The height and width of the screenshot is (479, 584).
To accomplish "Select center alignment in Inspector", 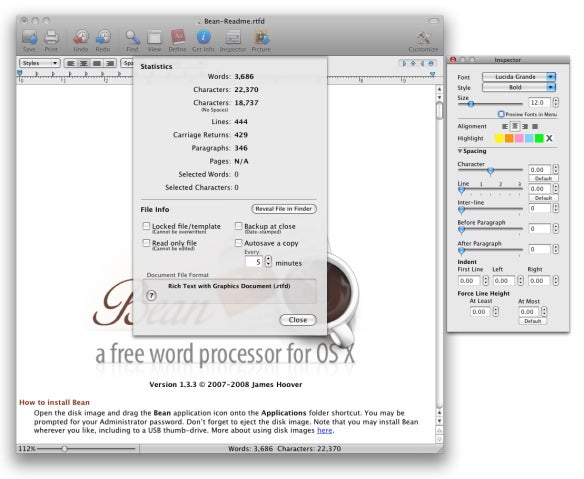I will (x=515, y=127).
